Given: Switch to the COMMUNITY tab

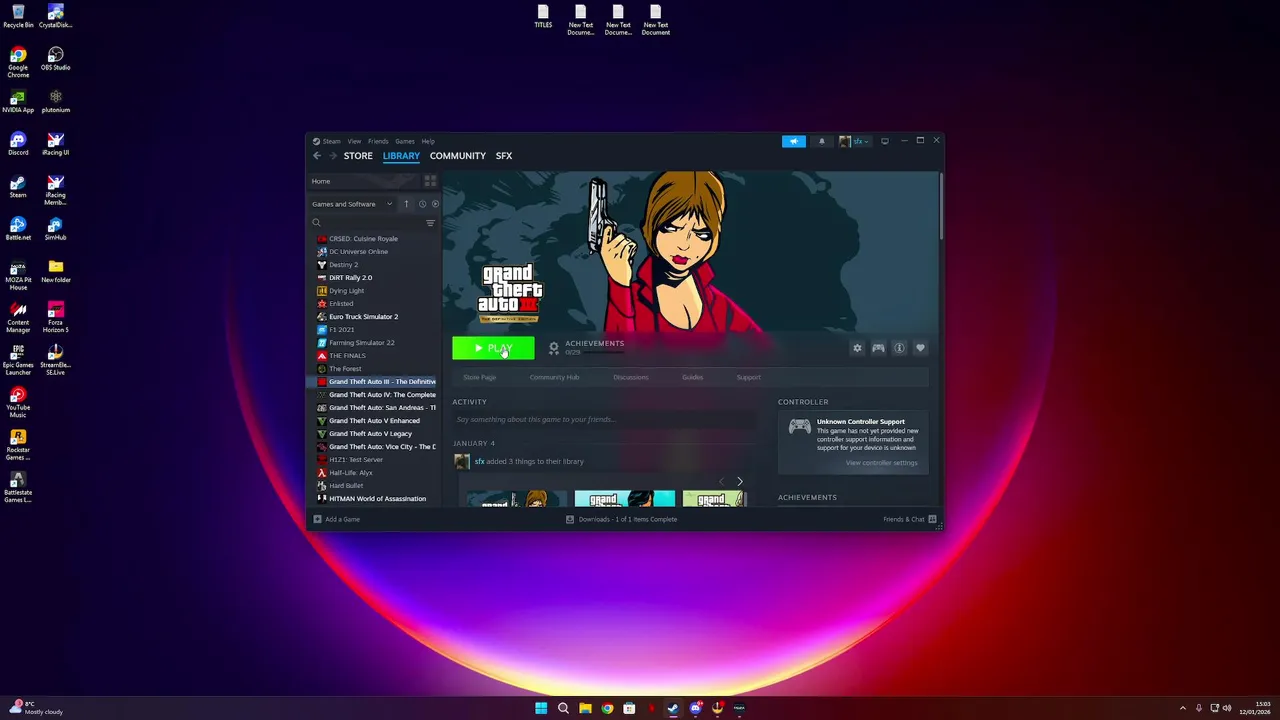Looking at the screenshot, I should click(458, 156).
